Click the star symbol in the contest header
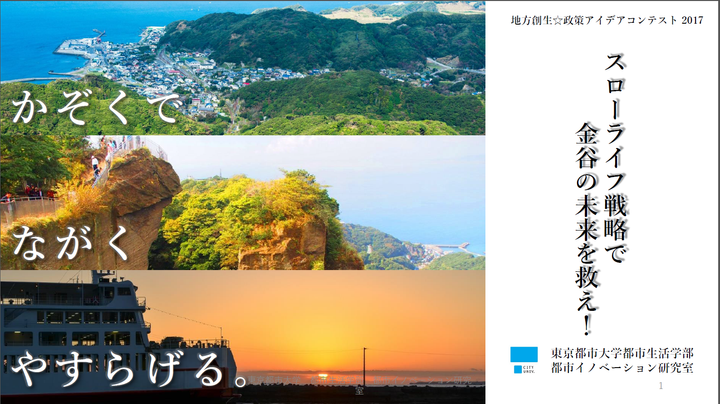Viewport: 720px width, 404px height. [x=557, y=21]
